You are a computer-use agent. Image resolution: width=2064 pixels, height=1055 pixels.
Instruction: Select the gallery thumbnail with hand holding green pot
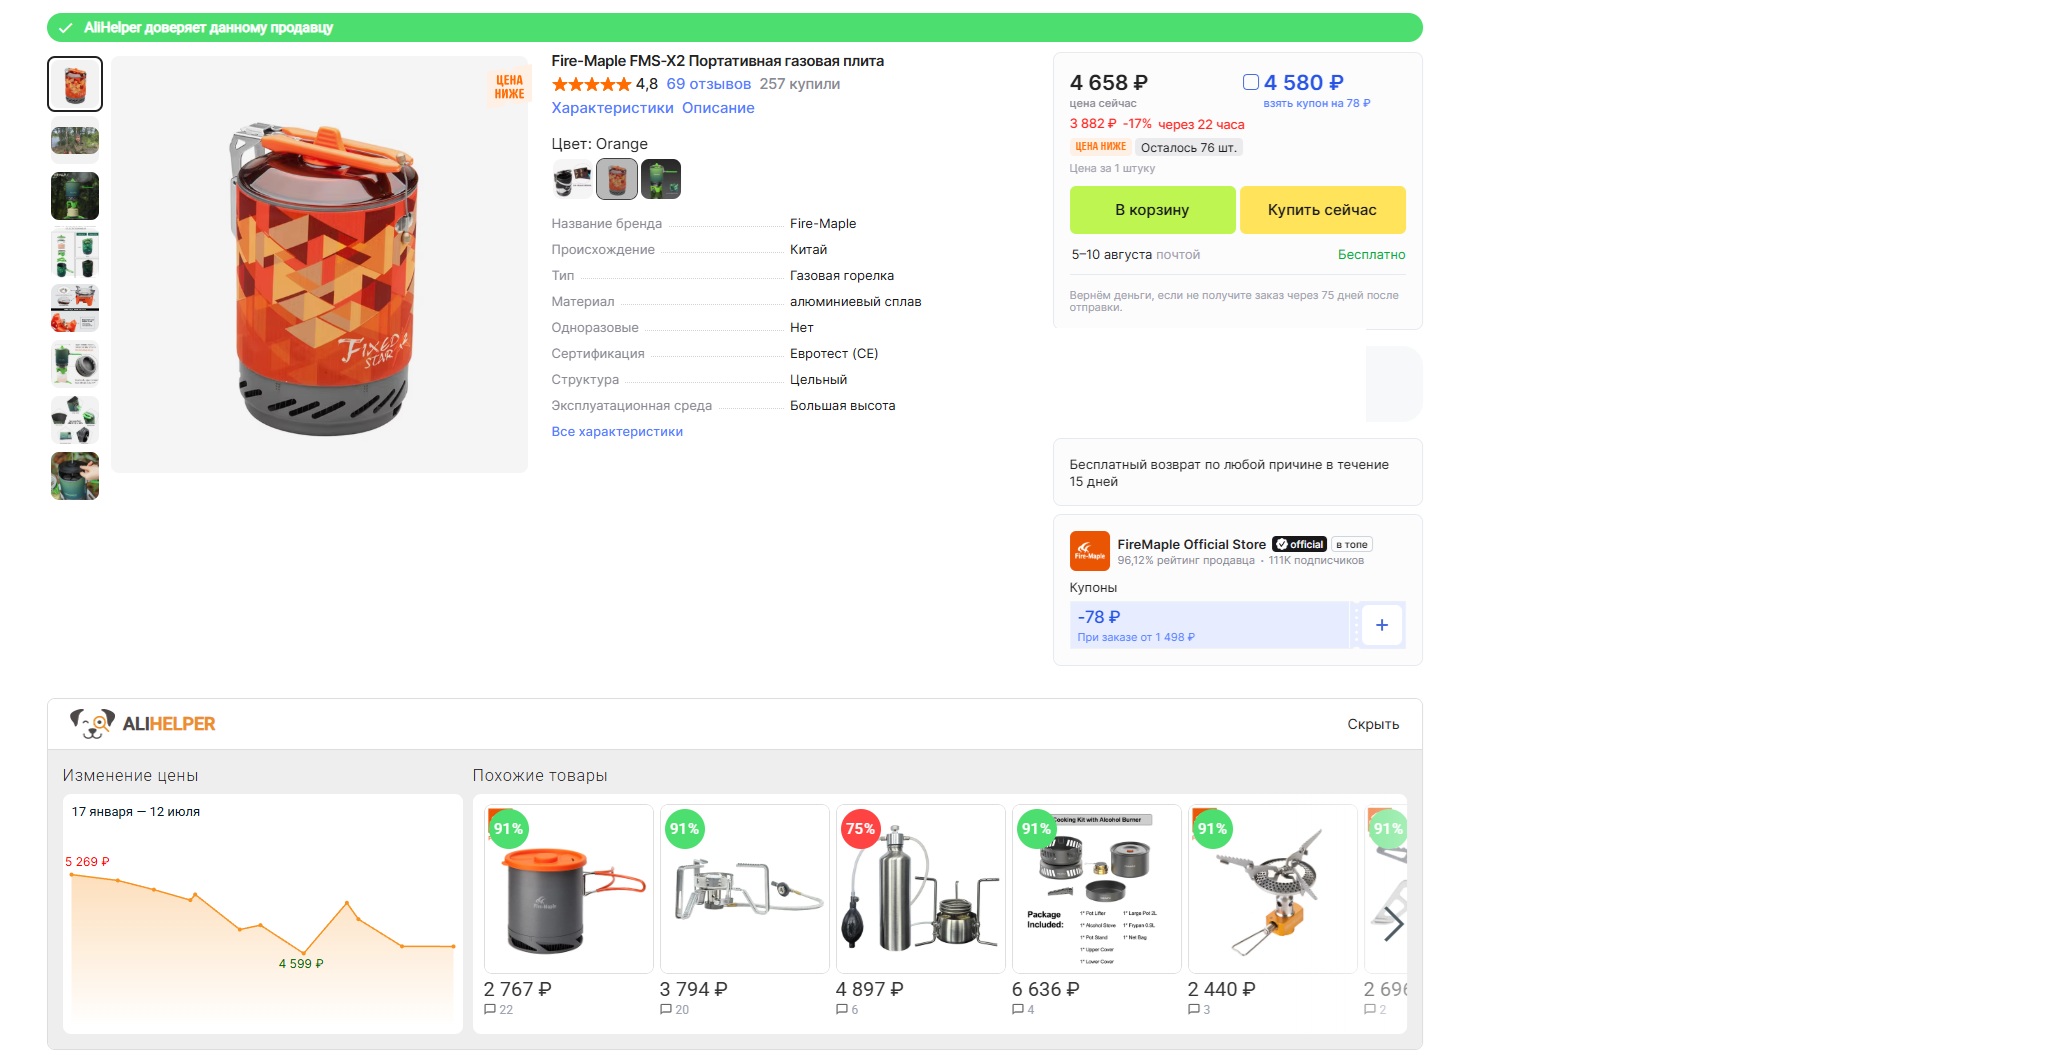(75, 476)
